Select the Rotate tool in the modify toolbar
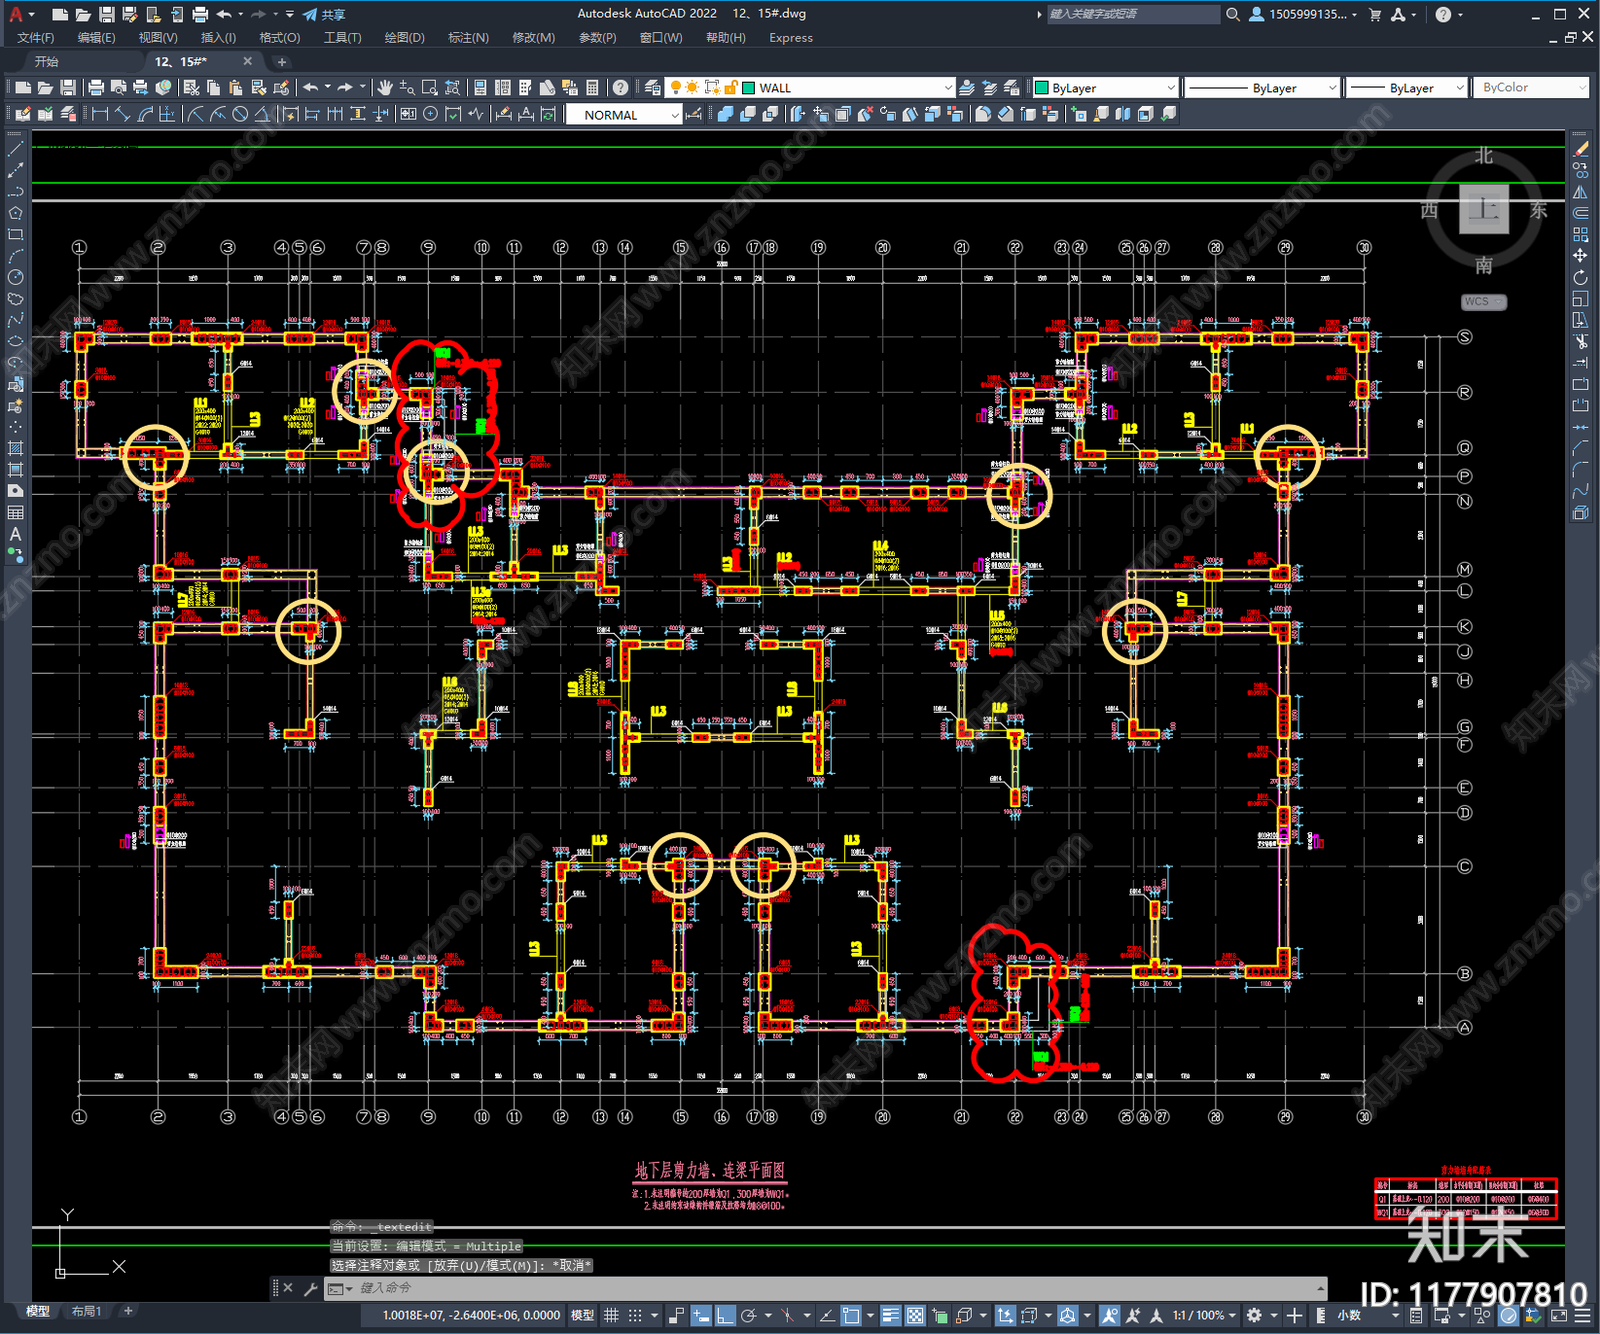Screen dimensions: 1600x1334 (1580, 277)
